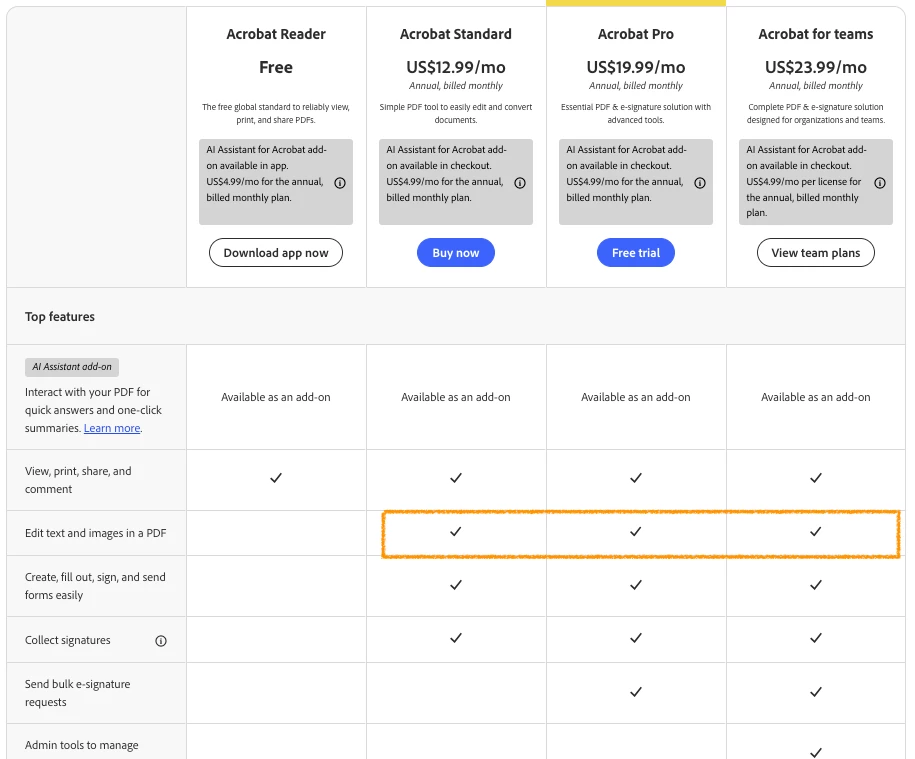915x759 pixels.
Task: Click Create, fill out forms checkmark under Acrobat for teams
Action: click(x=815, y=585)
